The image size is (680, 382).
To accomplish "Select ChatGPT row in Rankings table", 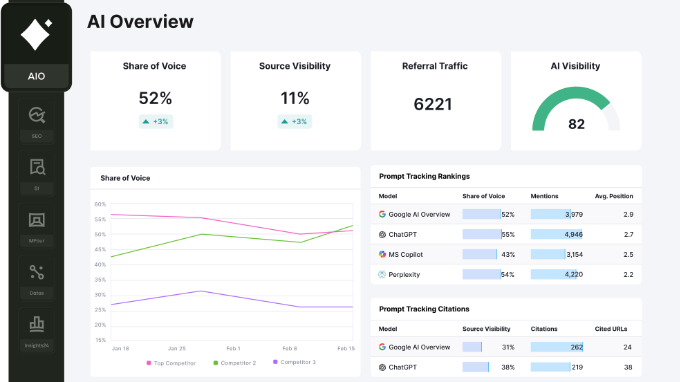I will click(x=506, y=235).
